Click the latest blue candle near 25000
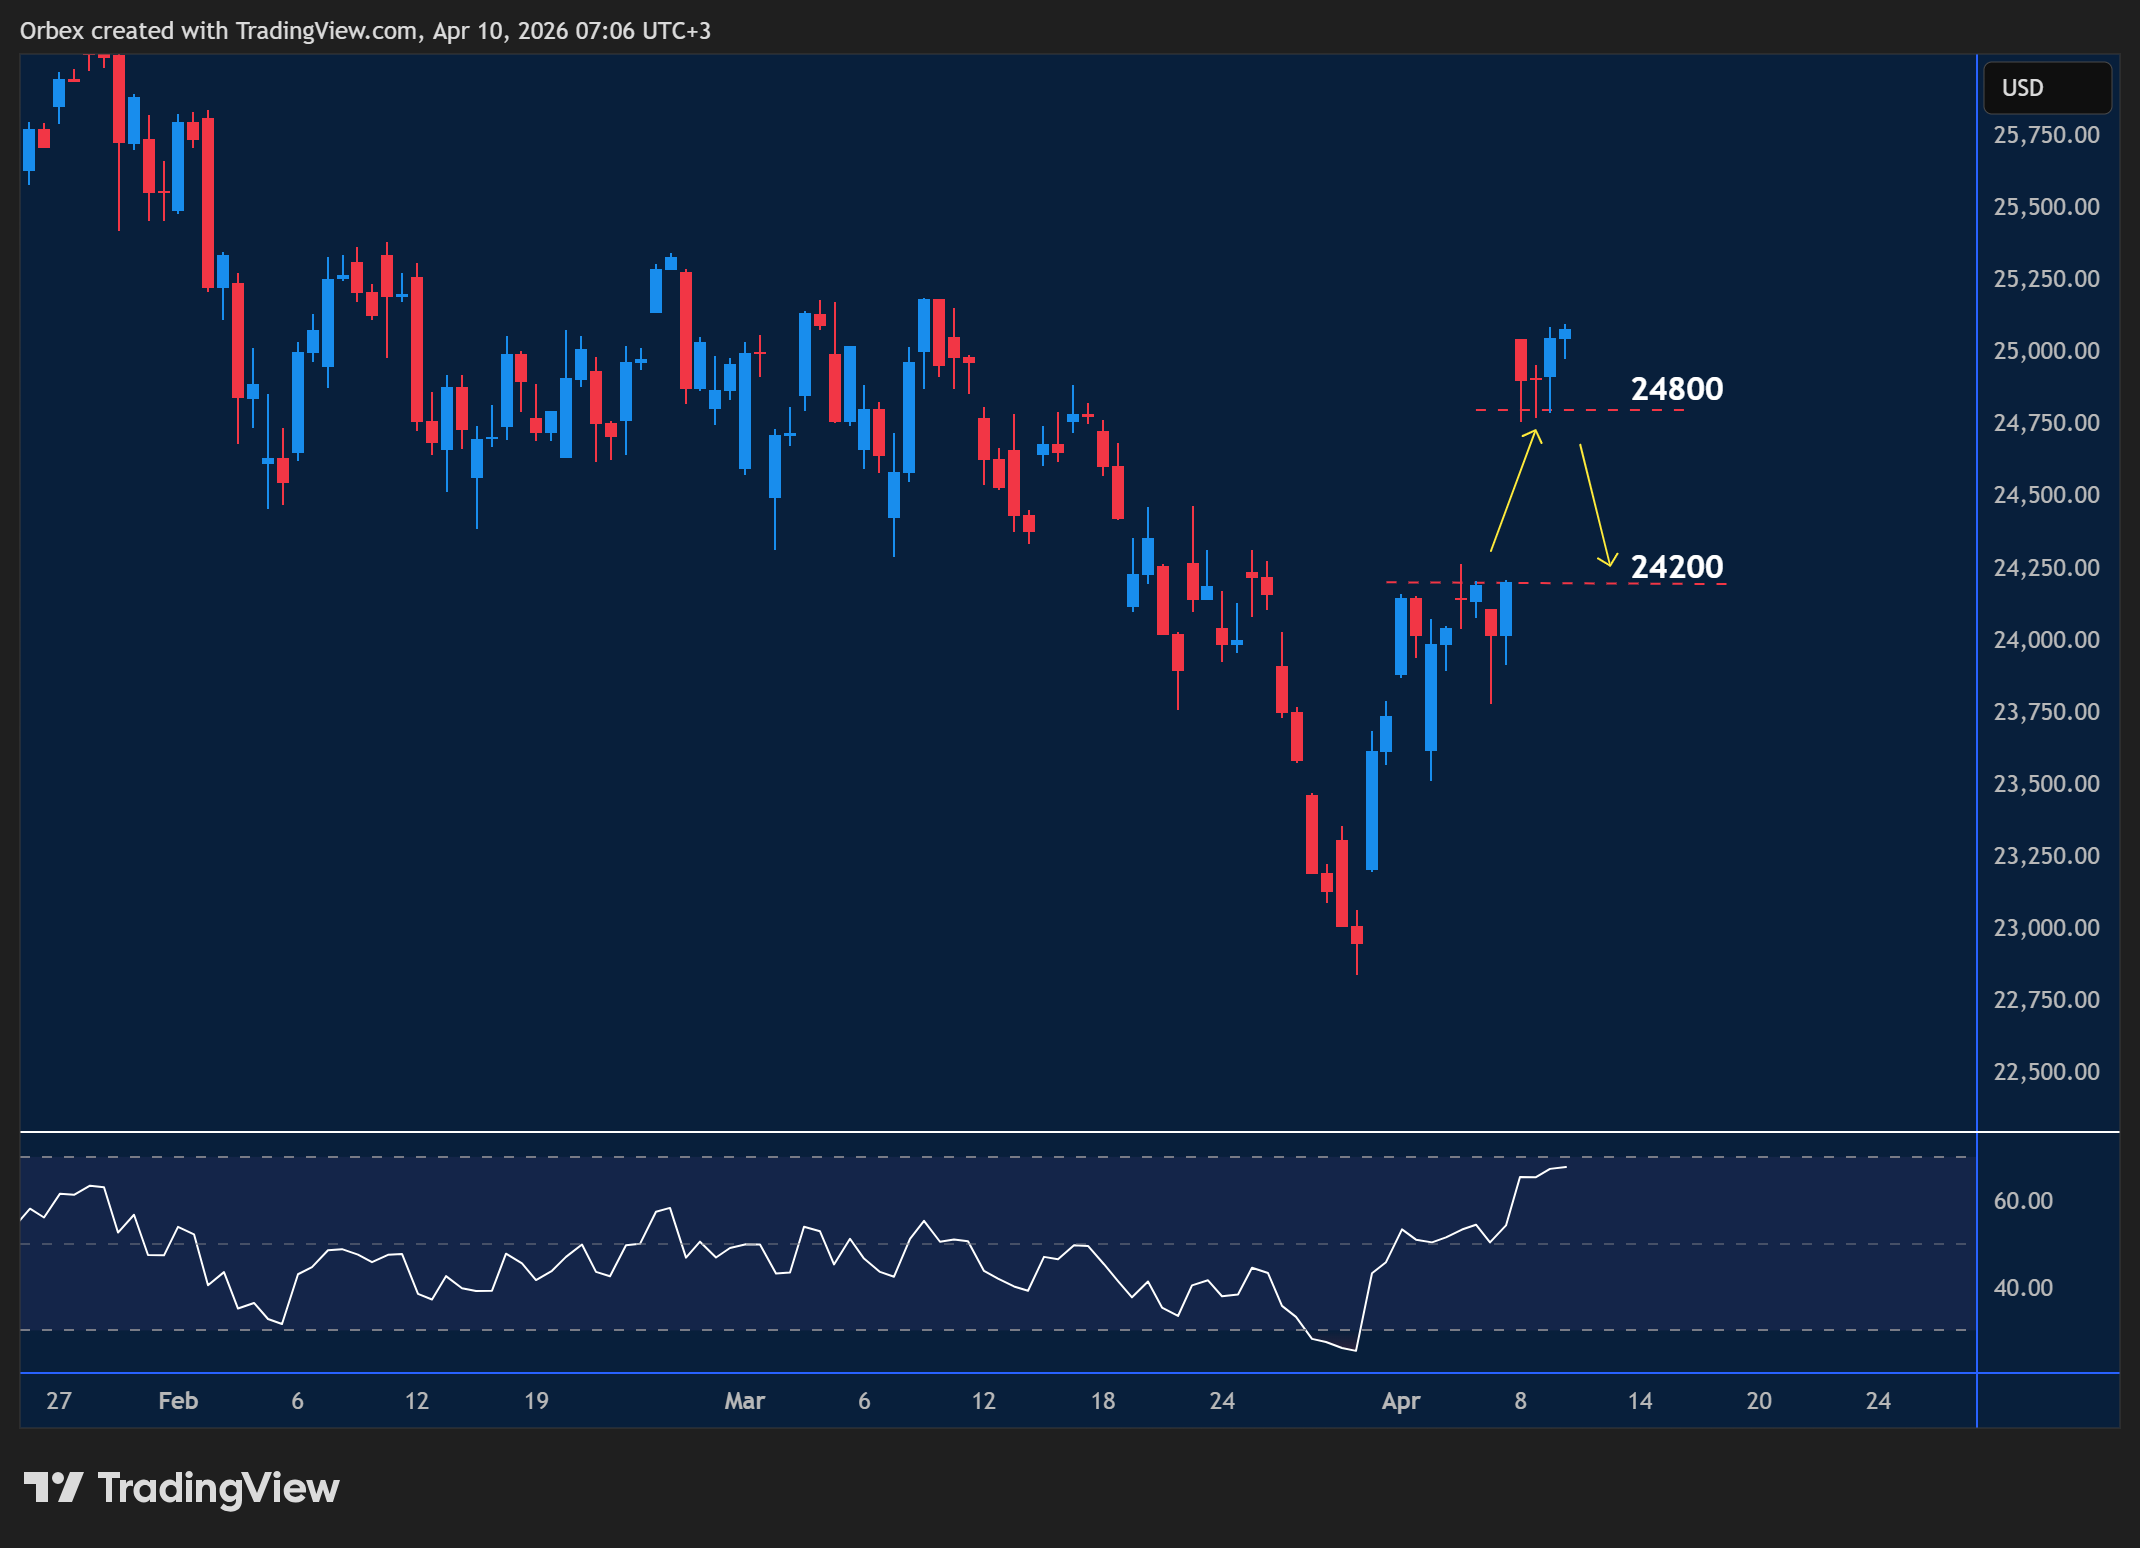Screen dimensions: 2140x1548 coord(1563,335)
